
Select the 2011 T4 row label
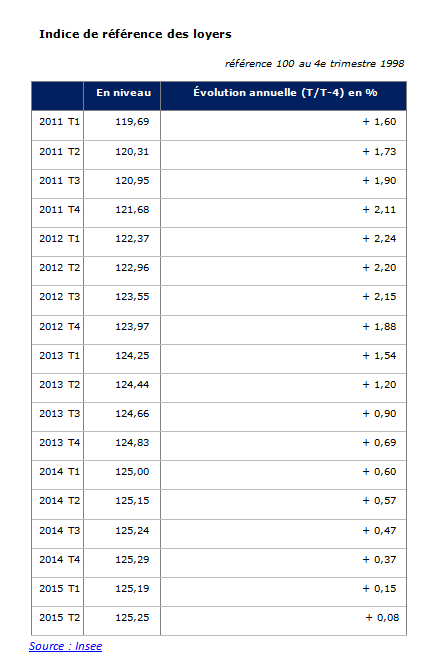(x=59, y=209)
